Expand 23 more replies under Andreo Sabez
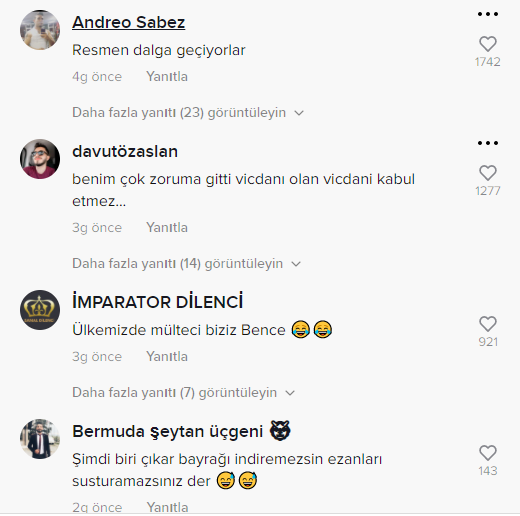This screenshot has height=516, width=520. tap(188, 113)
